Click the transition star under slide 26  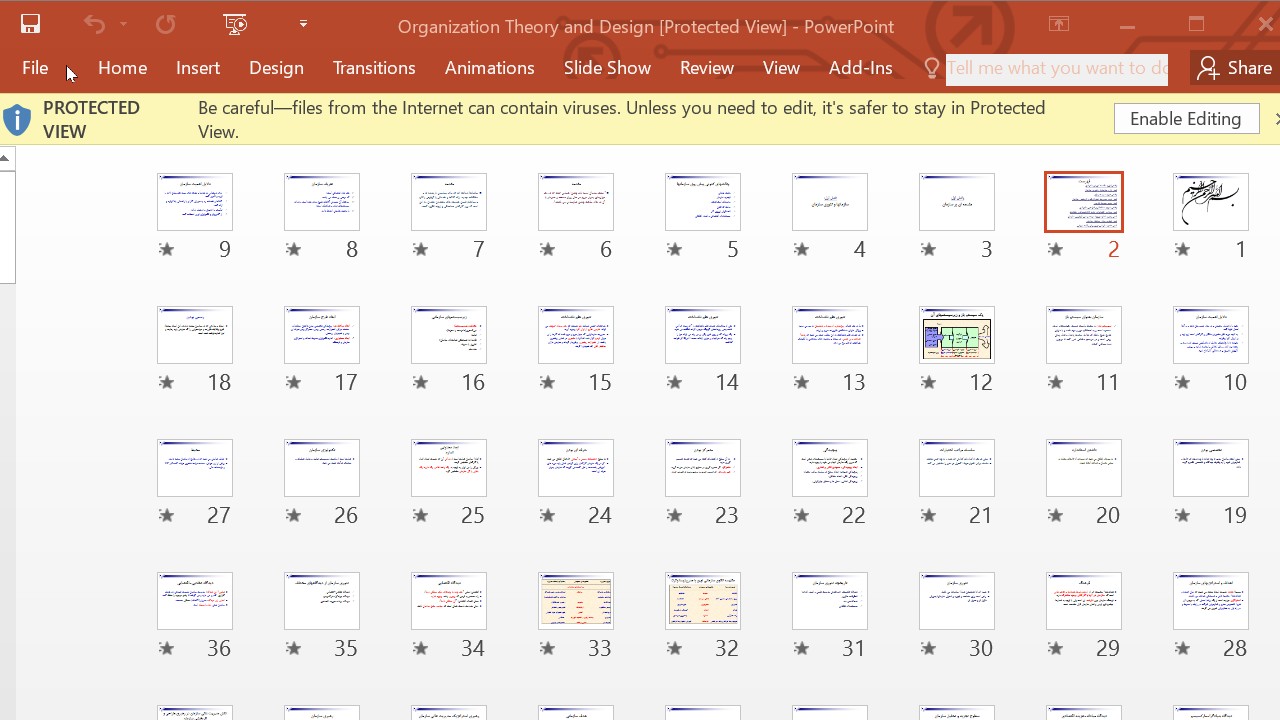tap(294, 516)
